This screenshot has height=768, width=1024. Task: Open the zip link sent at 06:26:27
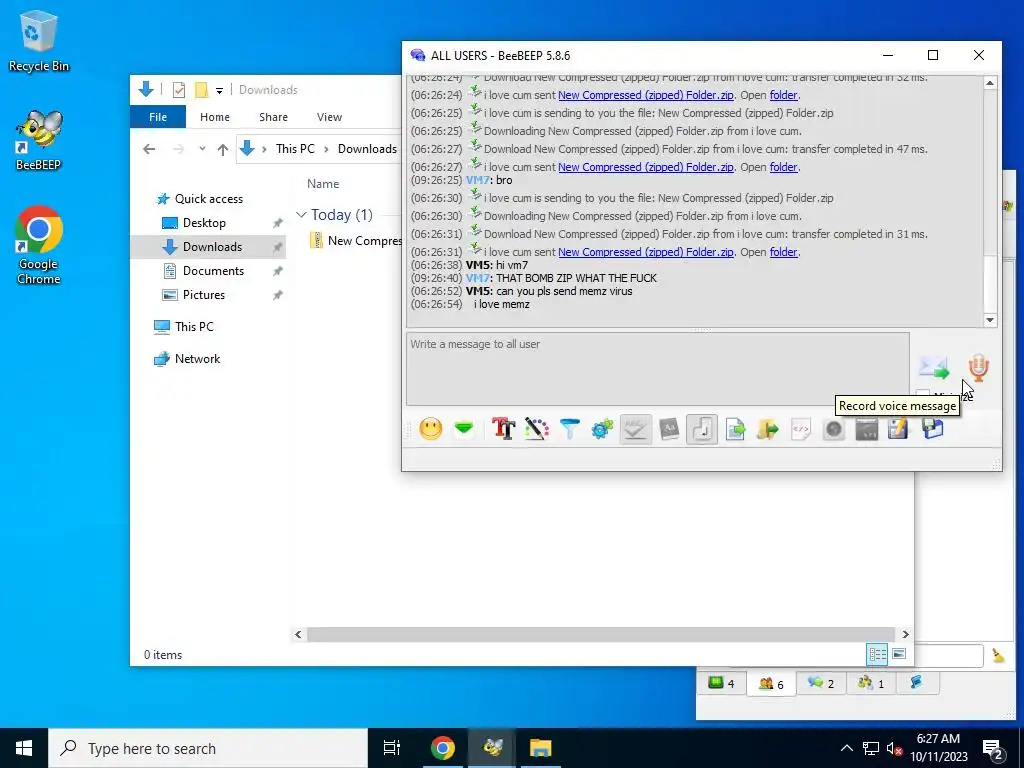[645, 167]
